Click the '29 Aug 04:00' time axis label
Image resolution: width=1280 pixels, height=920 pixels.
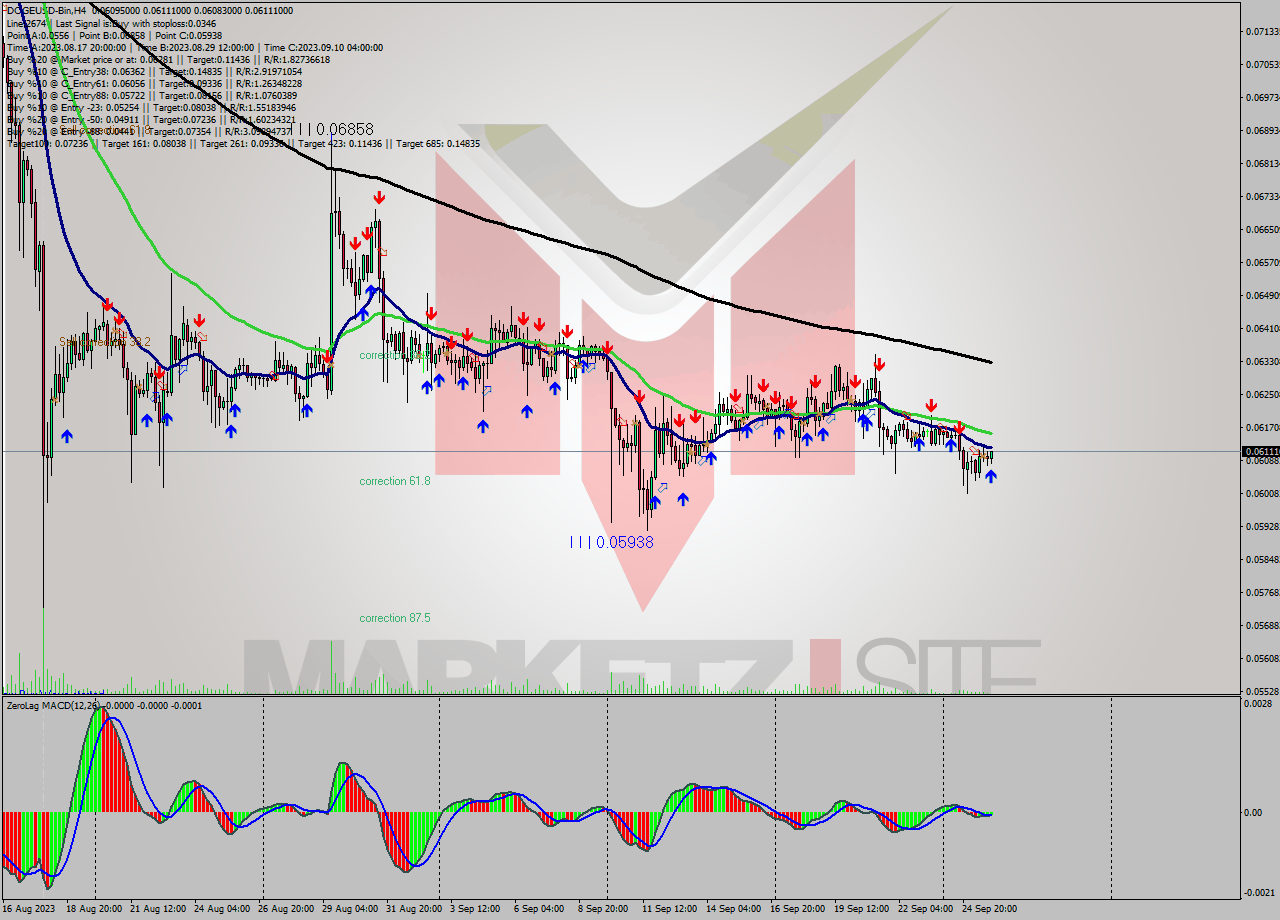[351, 909]
